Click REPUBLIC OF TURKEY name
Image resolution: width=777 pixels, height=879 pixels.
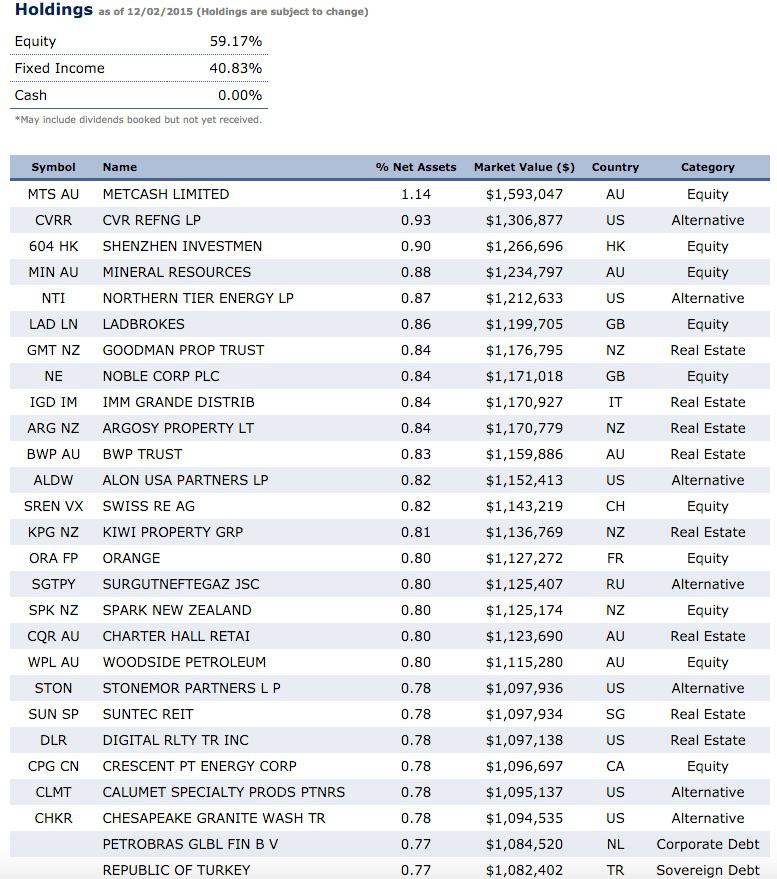coord(176,870)
